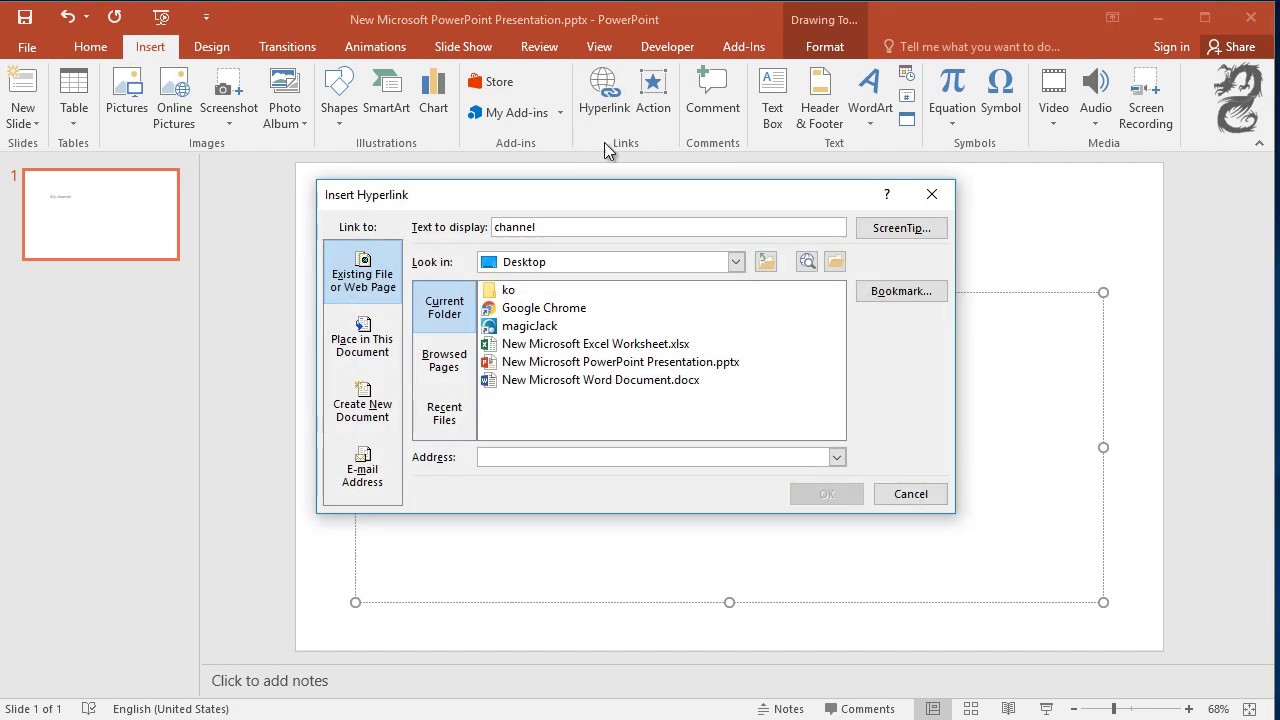
Task: Open Header & Footer settings
Action: pyautogui.click(x=820, y=99)
